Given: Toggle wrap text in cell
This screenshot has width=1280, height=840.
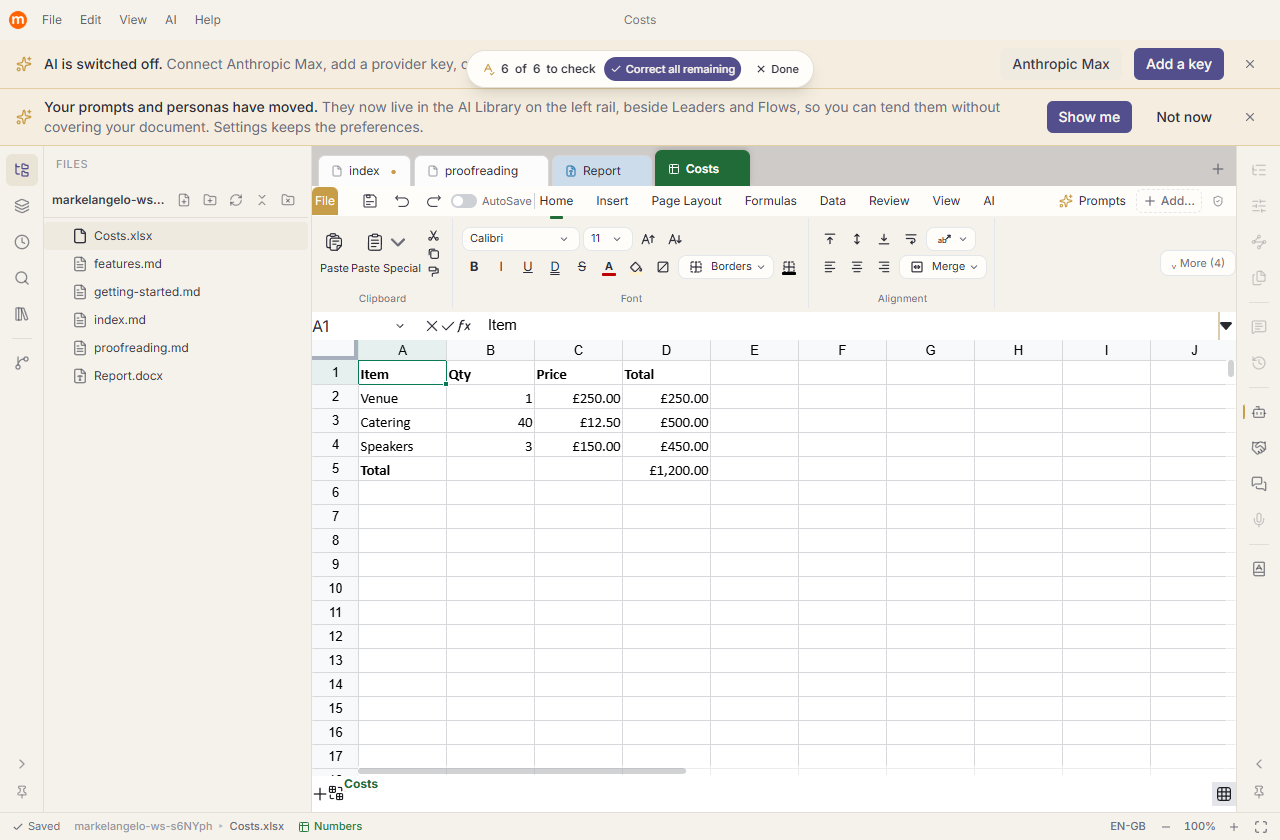Looking at the screenshot, I should coord(911,239).
